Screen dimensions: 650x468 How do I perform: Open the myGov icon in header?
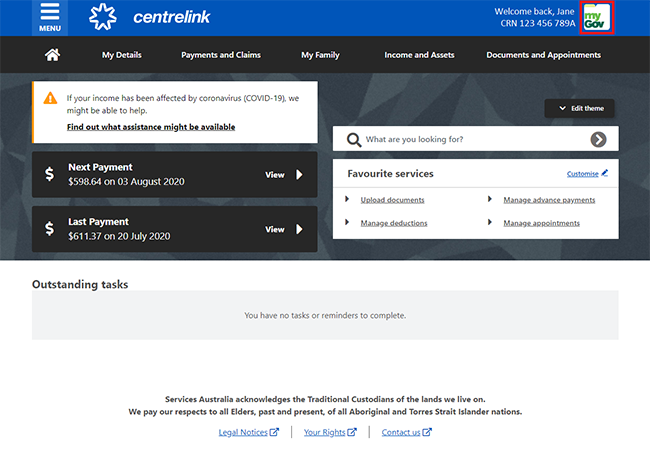pyautogui.click(x=596, y=18)
